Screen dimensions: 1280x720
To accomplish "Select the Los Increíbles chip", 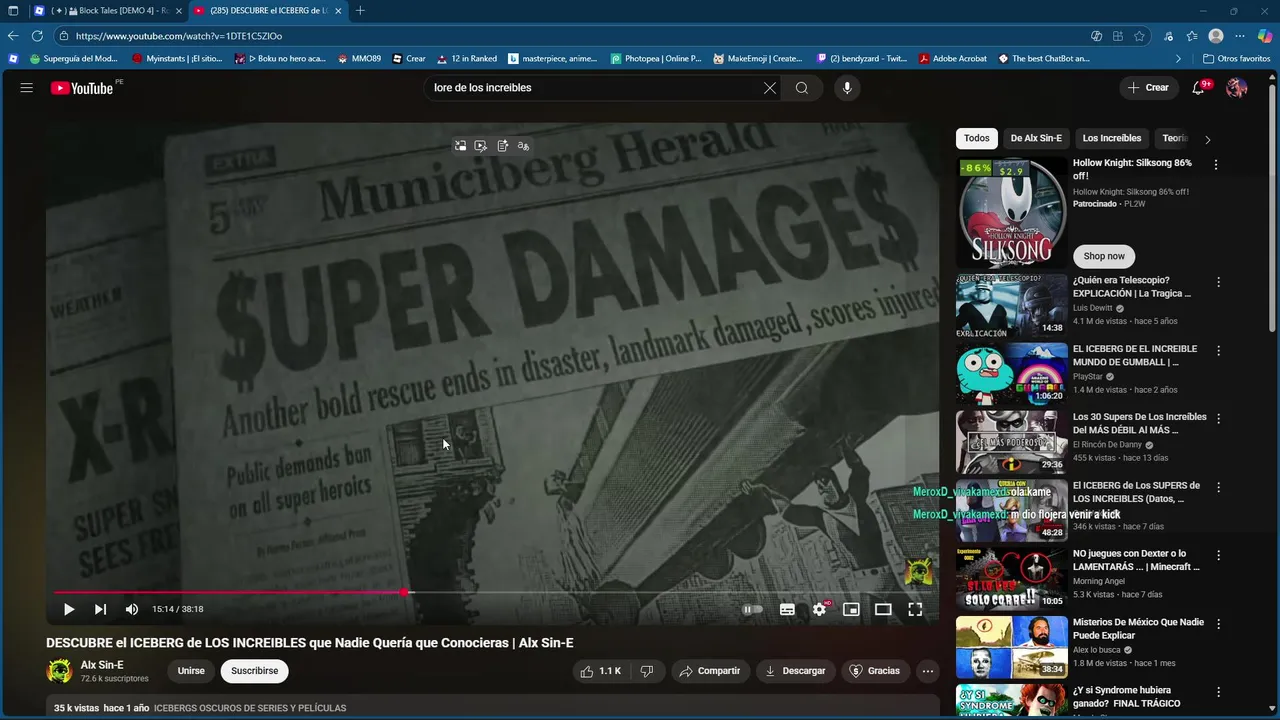I will (1112, 139).
